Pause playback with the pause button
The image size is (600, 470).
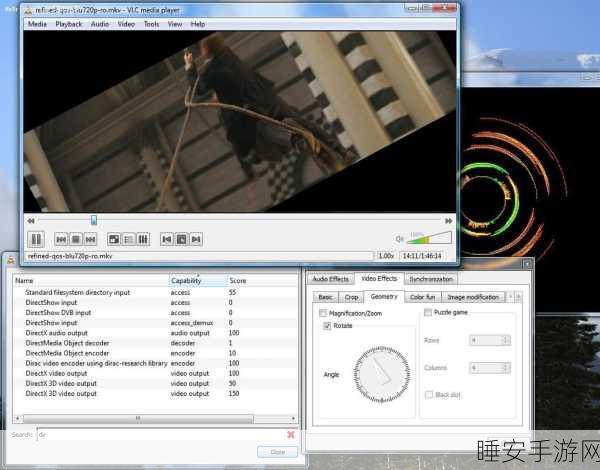(x=36, y=240)
